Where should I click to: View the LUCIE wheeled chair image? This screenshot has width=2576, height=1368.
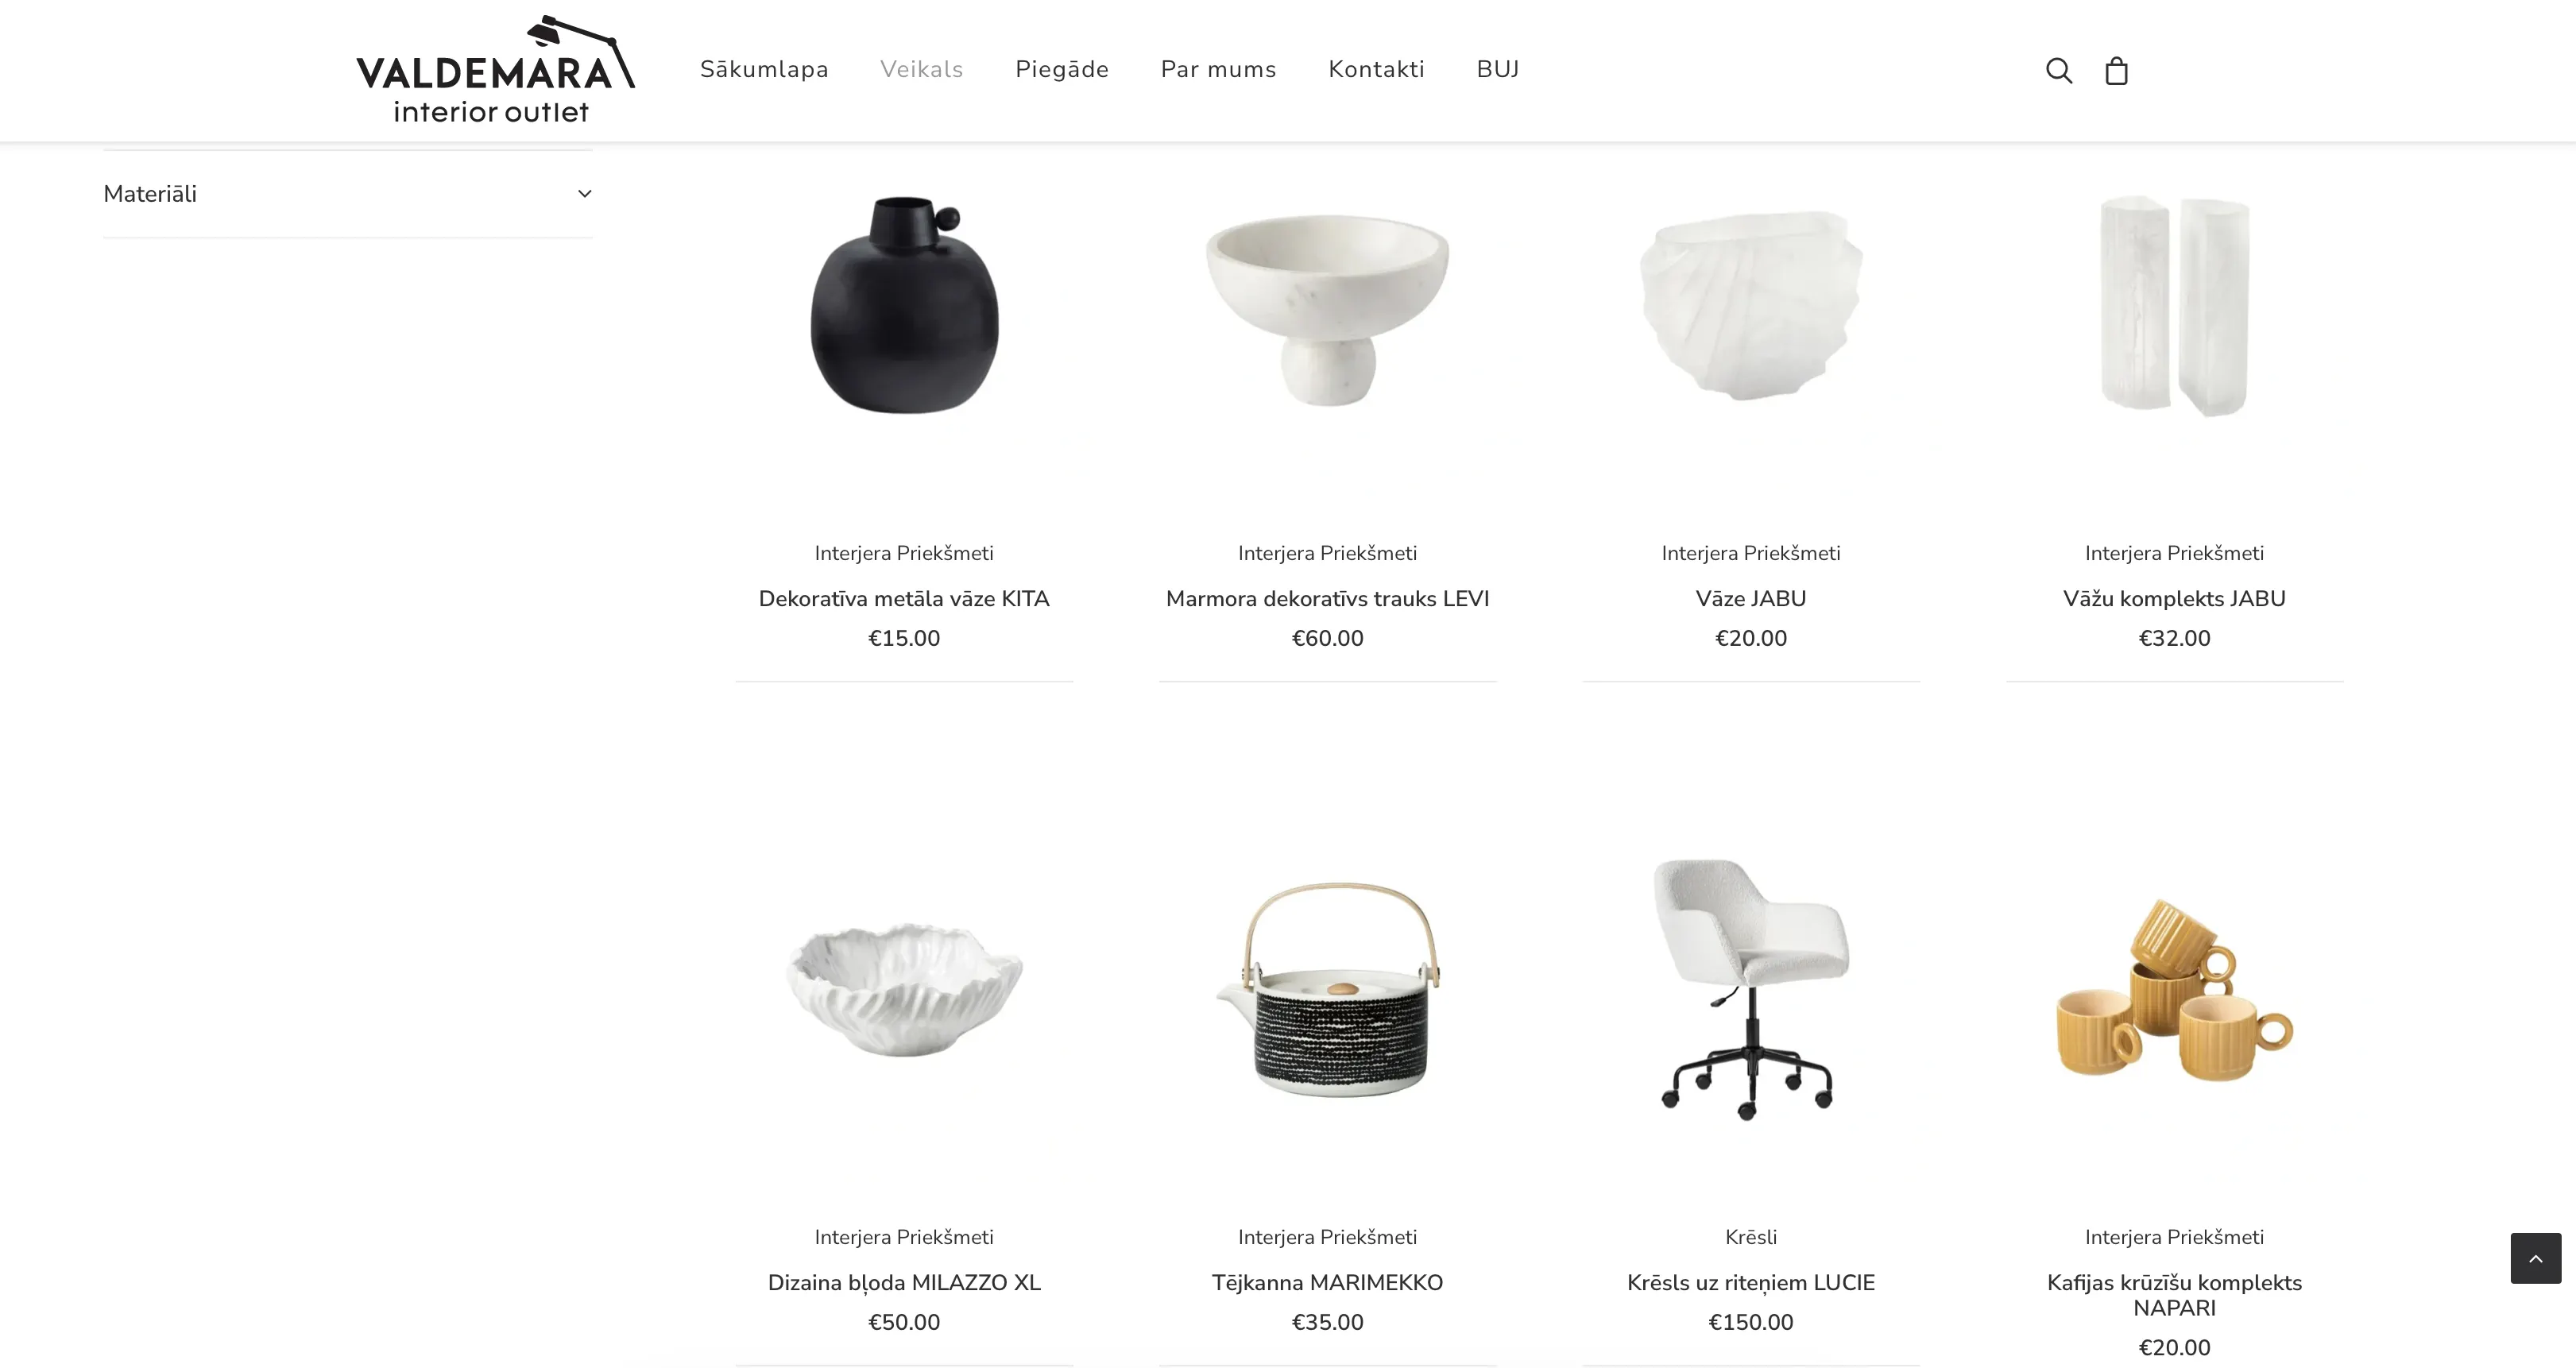pos(1750,990)
